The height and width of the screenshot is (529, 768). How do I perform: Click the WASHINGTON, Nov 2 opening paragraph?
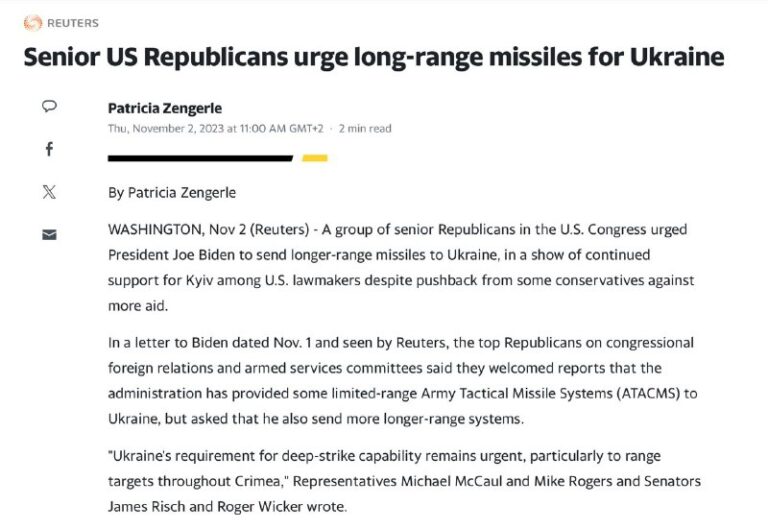pos(401,267)
